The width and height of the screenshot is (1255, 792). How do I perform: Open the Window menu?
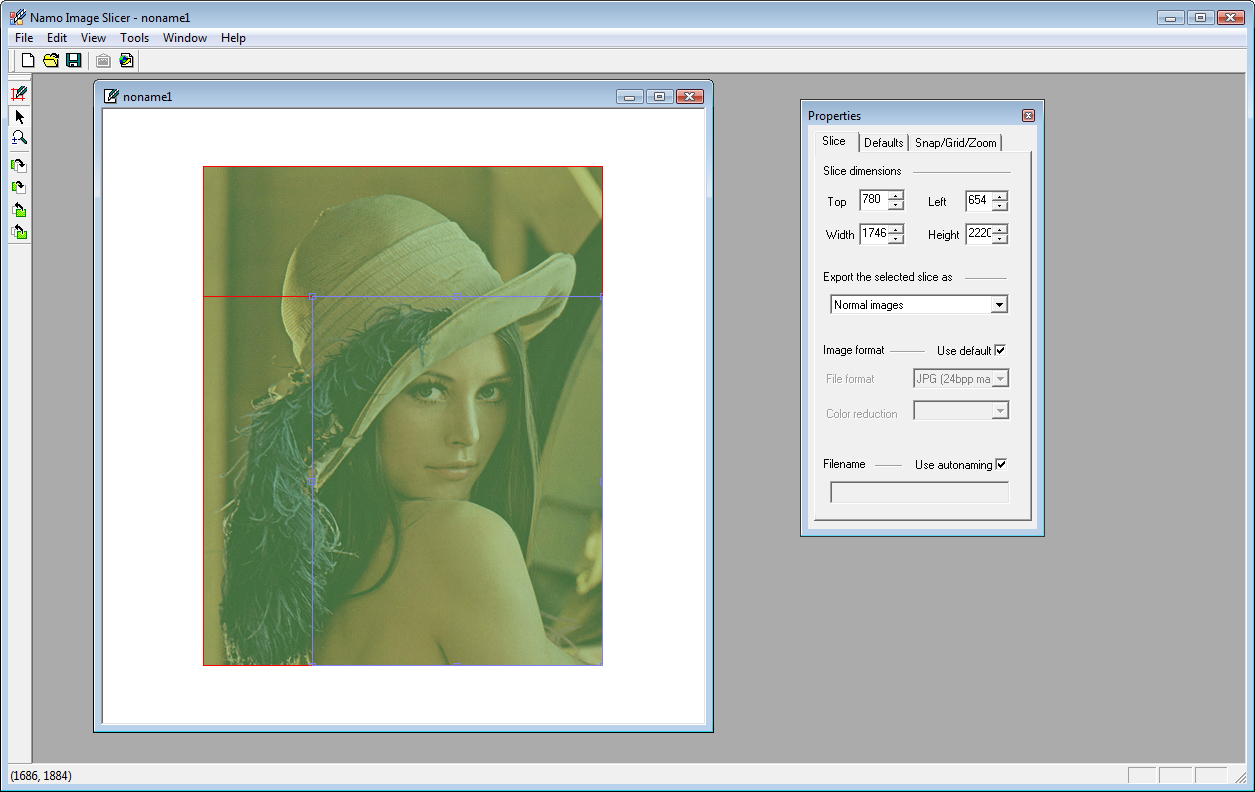click(185, 38)
